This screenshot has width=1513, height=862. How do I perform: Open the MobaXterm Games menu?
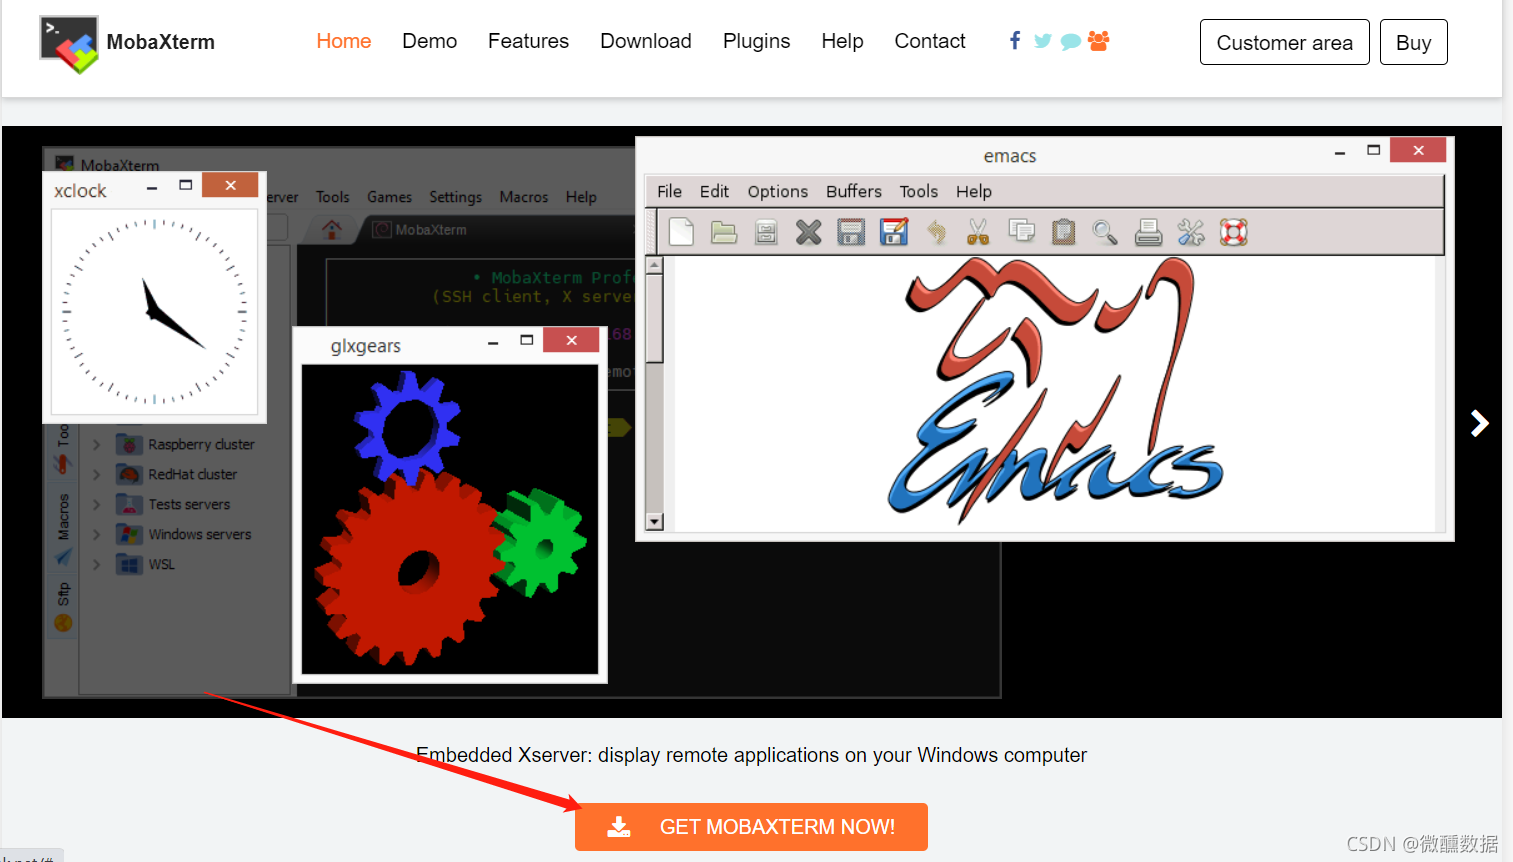[389, 197]
